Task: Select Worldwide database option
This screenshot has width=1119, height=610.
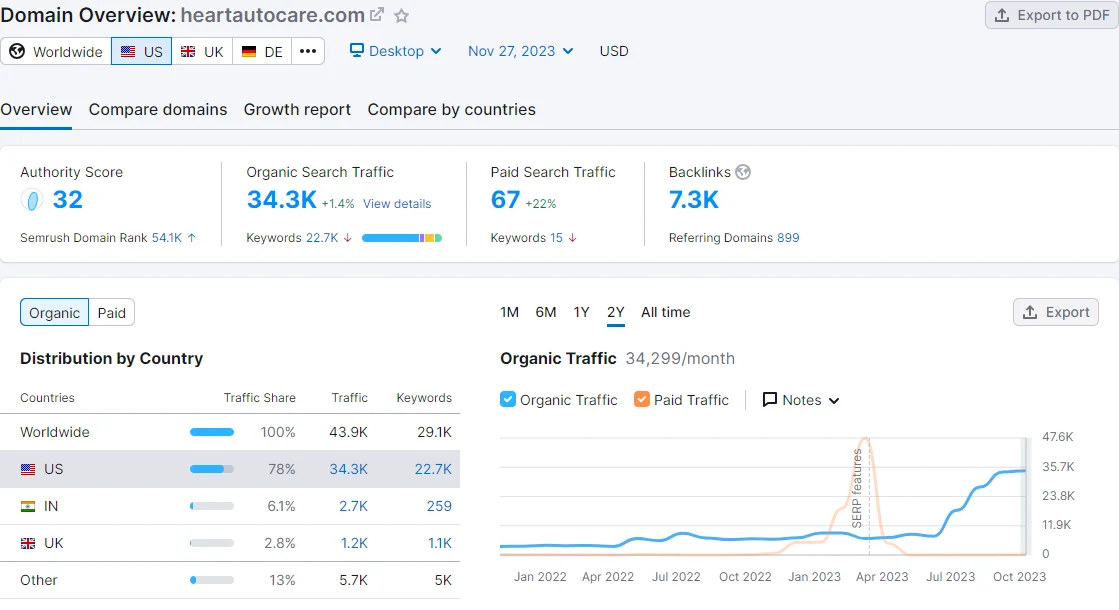Action: click(56, 51)
